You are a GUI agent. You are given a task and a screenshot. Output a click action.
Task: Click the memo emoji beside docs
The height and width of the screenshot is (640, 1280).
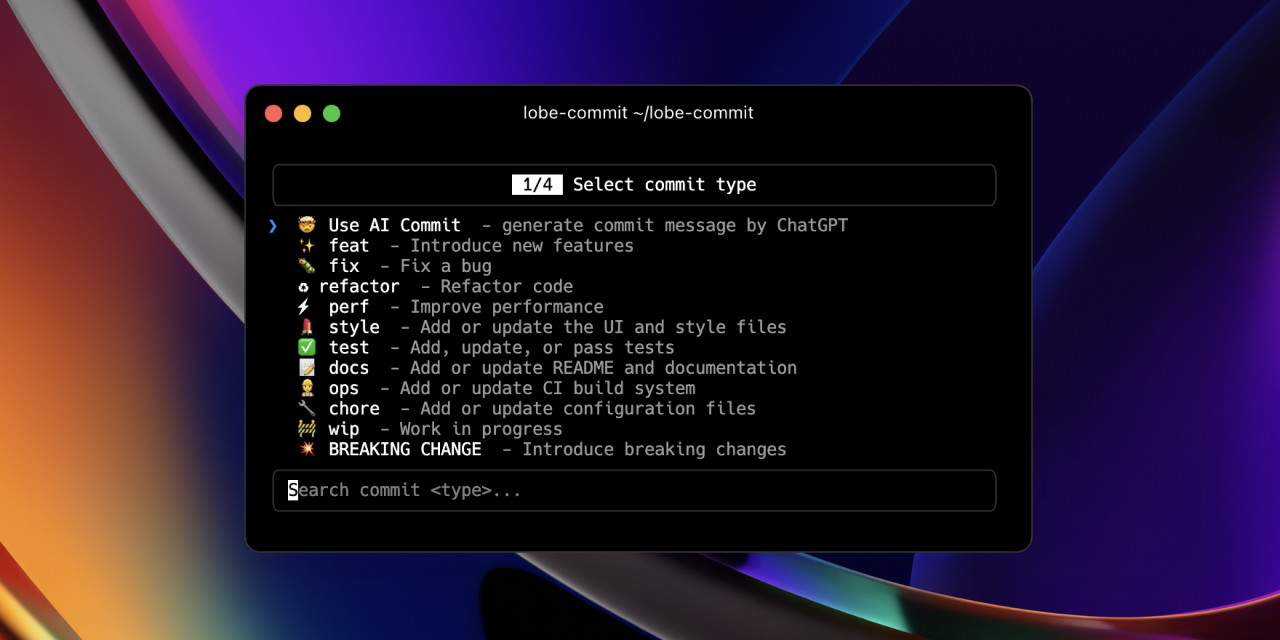coord(306,368)
